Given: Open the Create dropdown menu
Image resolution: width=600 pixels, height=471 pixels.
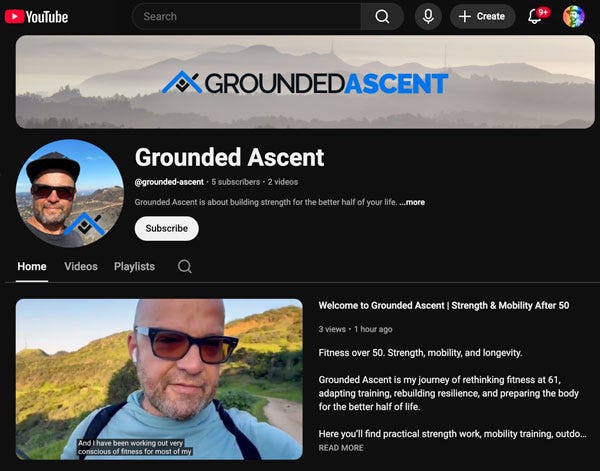Looking at the screenshot, I should tap(483, 16).
